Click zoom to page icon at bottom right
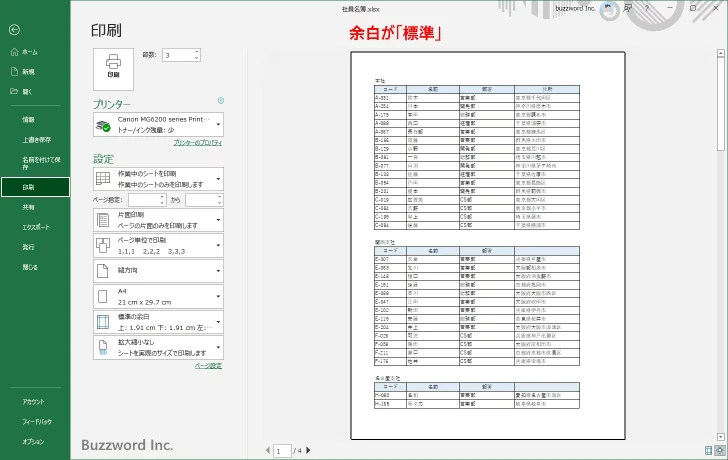 click(x=720, y=450)
